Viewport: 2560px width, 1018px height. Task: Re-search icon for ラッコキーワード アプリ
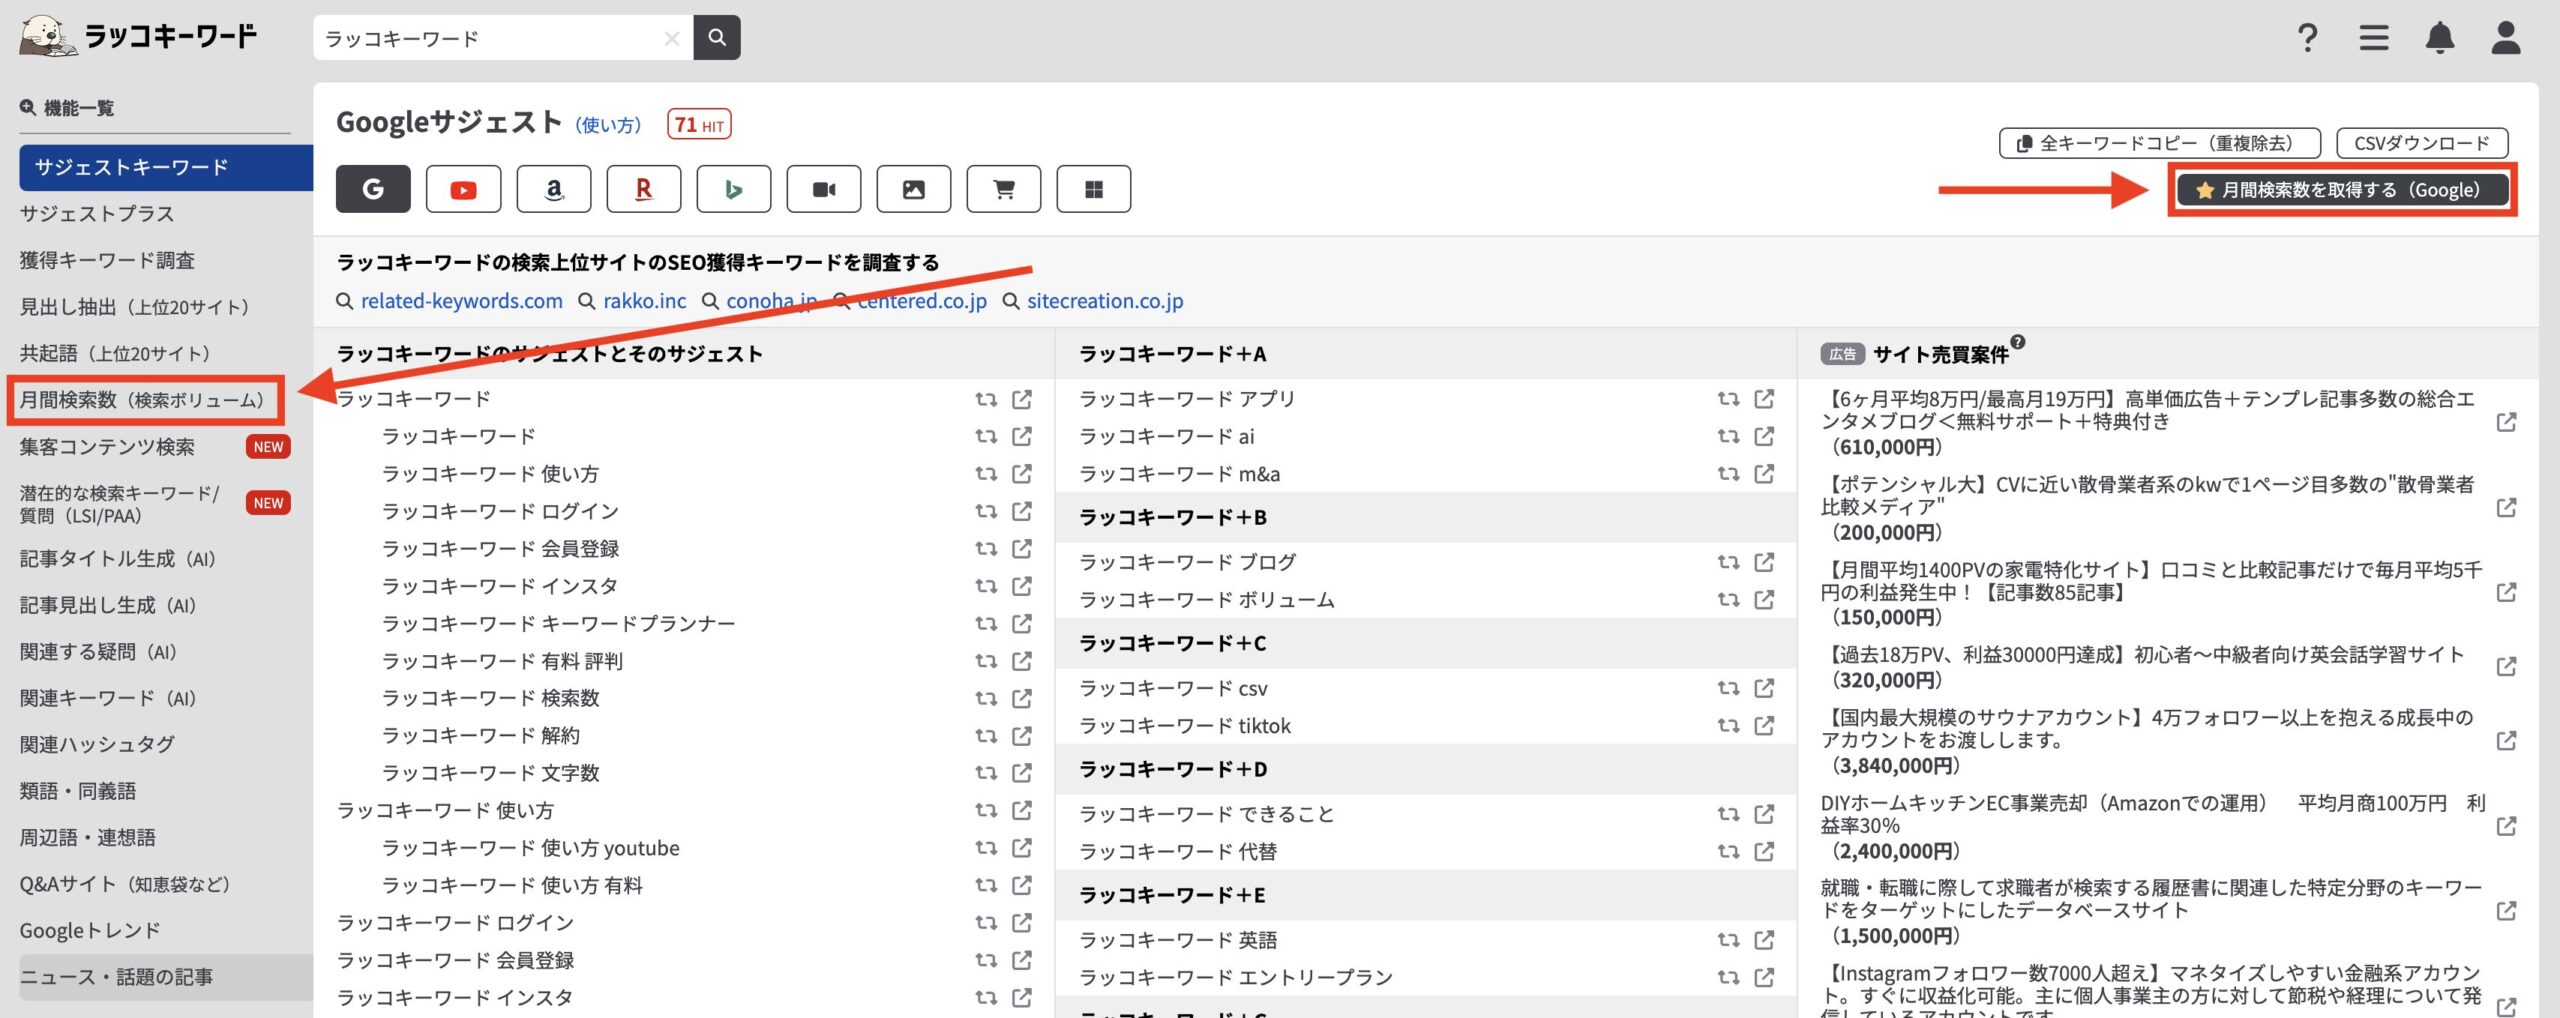pos(1728,399)
